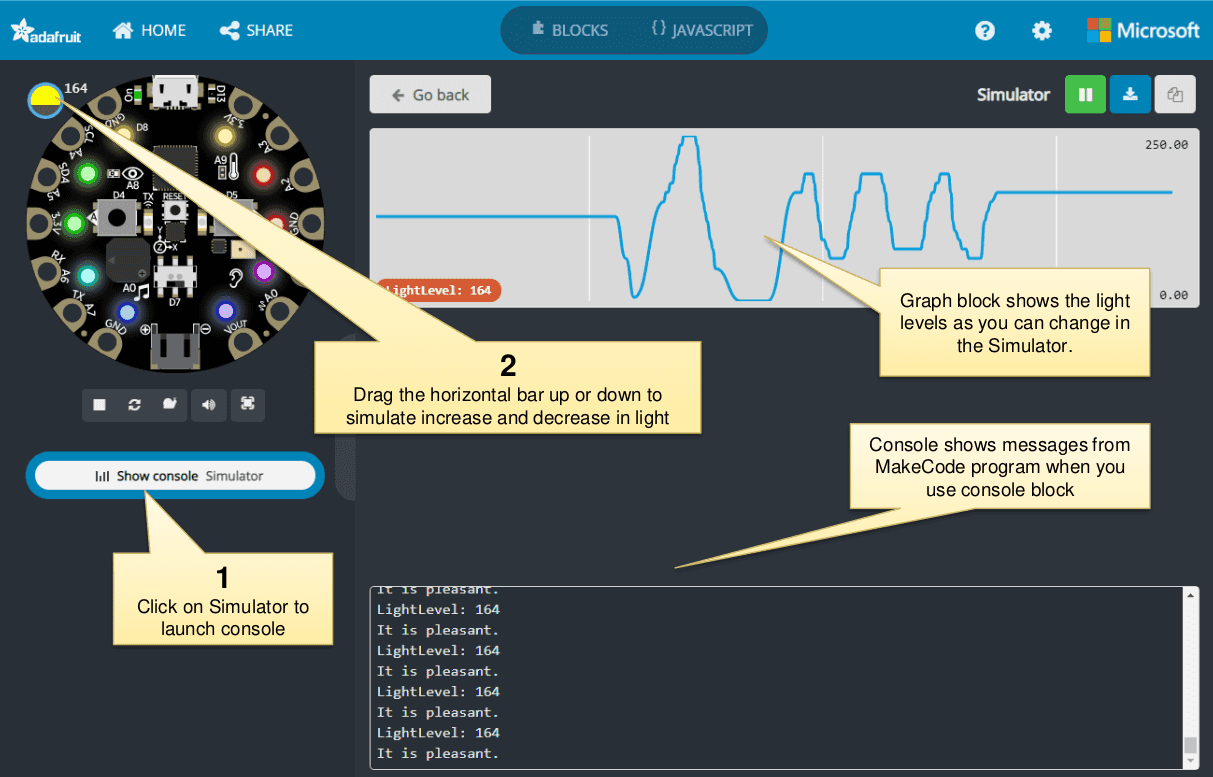The image size is (1213, 777).
Task: Open the Help menu question mark
Action: click(x=985, y=31)
